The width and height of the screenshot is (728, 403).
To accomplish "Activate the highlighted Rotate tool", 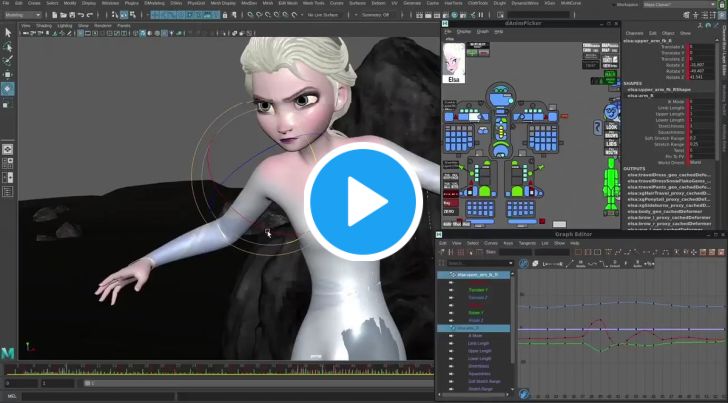I will 8,89.
